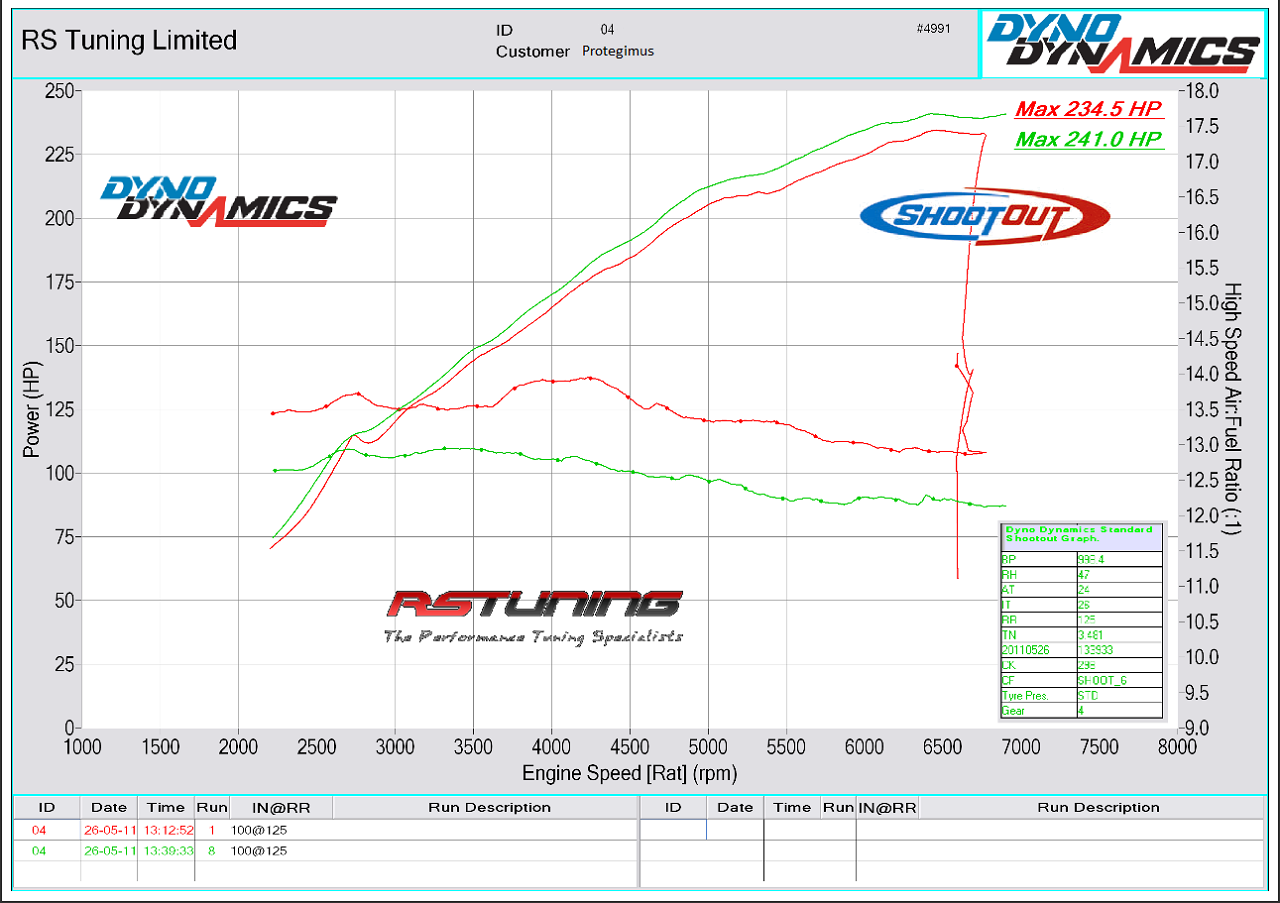Click the Customer name Protegimus field
1280x903 pixels.
coord(617,51)
